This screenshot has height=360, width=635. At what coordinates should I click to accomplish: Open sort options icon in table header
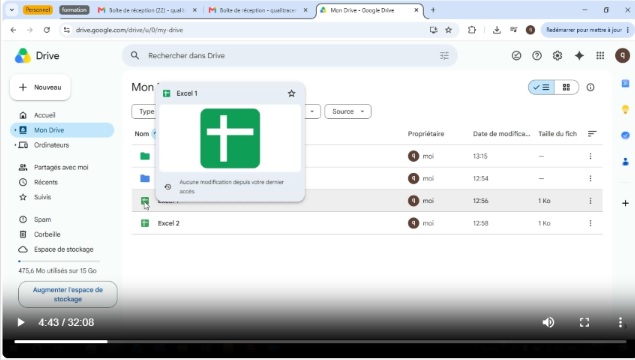(x=592, y=134)
